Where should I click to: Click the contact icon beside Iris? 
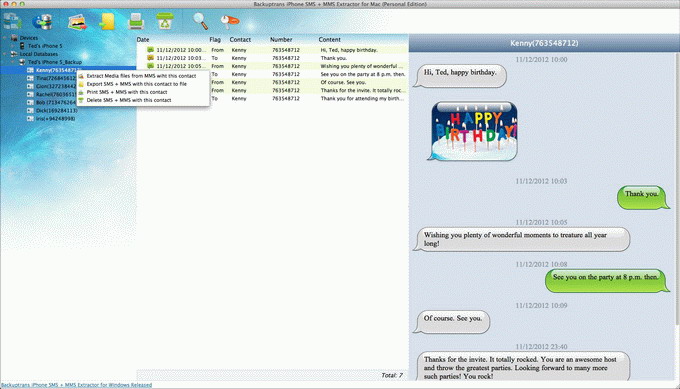coord(30,118)
